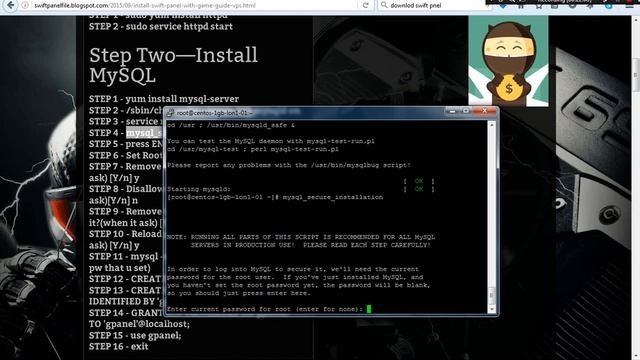Reload the page with the refresh icon
This screenshot has width=640, height=360.
click(x=365, y=5)
